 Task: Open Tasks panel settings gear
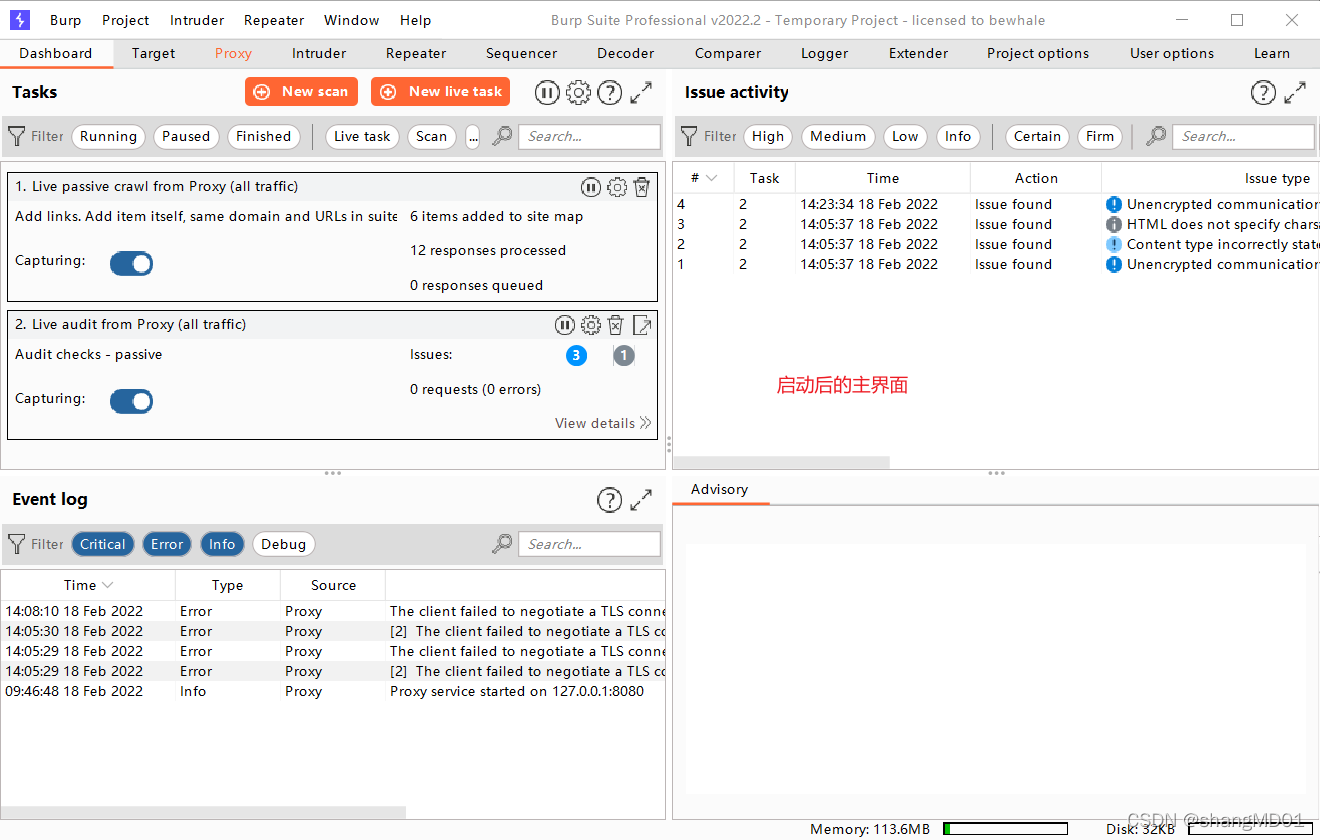click(x=579, y=93)
